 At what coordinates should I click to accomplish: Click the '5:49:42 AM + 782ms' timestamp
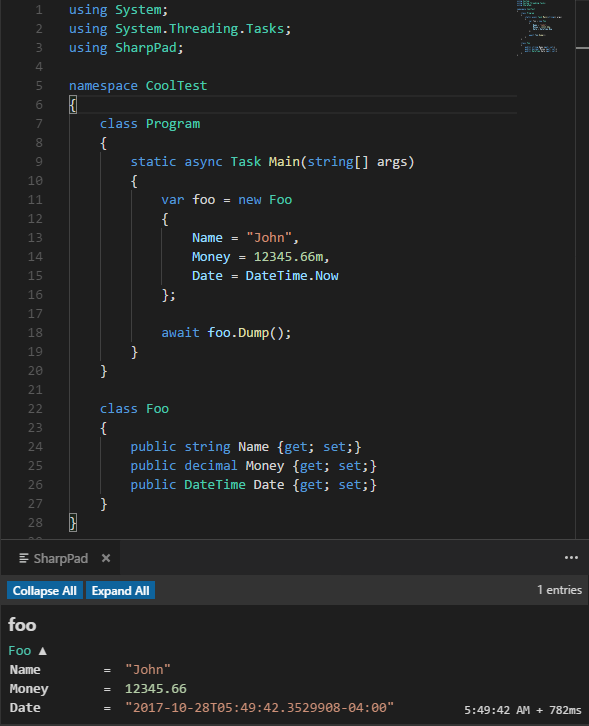pos(522,710)
